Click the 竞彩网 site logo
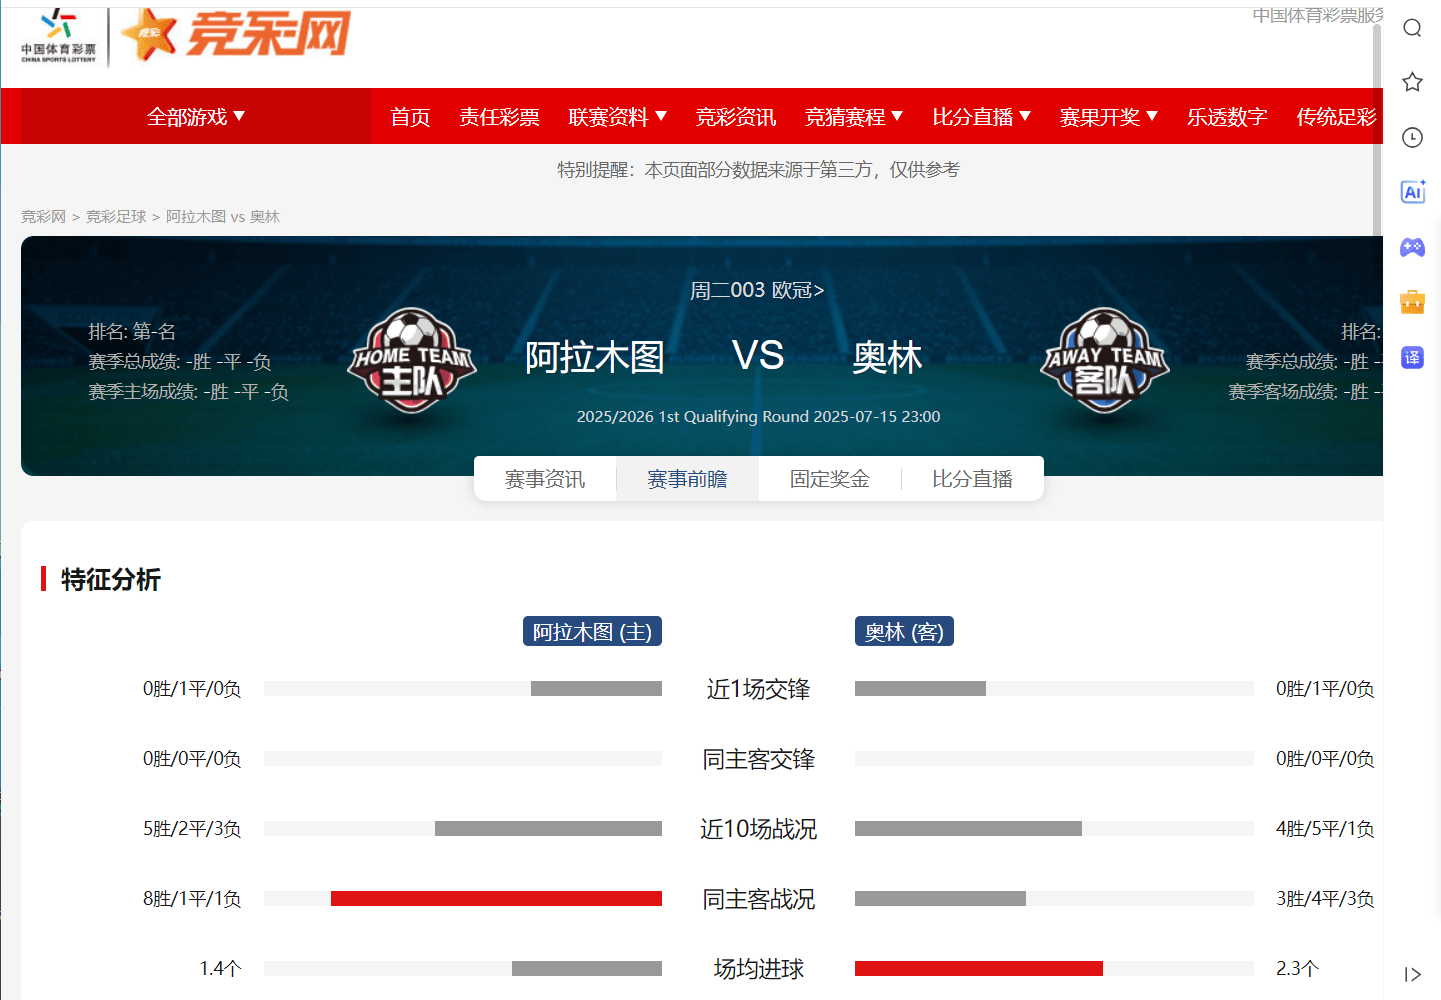The width and height of the screenshot is (1441, 1000). point(236,34)
